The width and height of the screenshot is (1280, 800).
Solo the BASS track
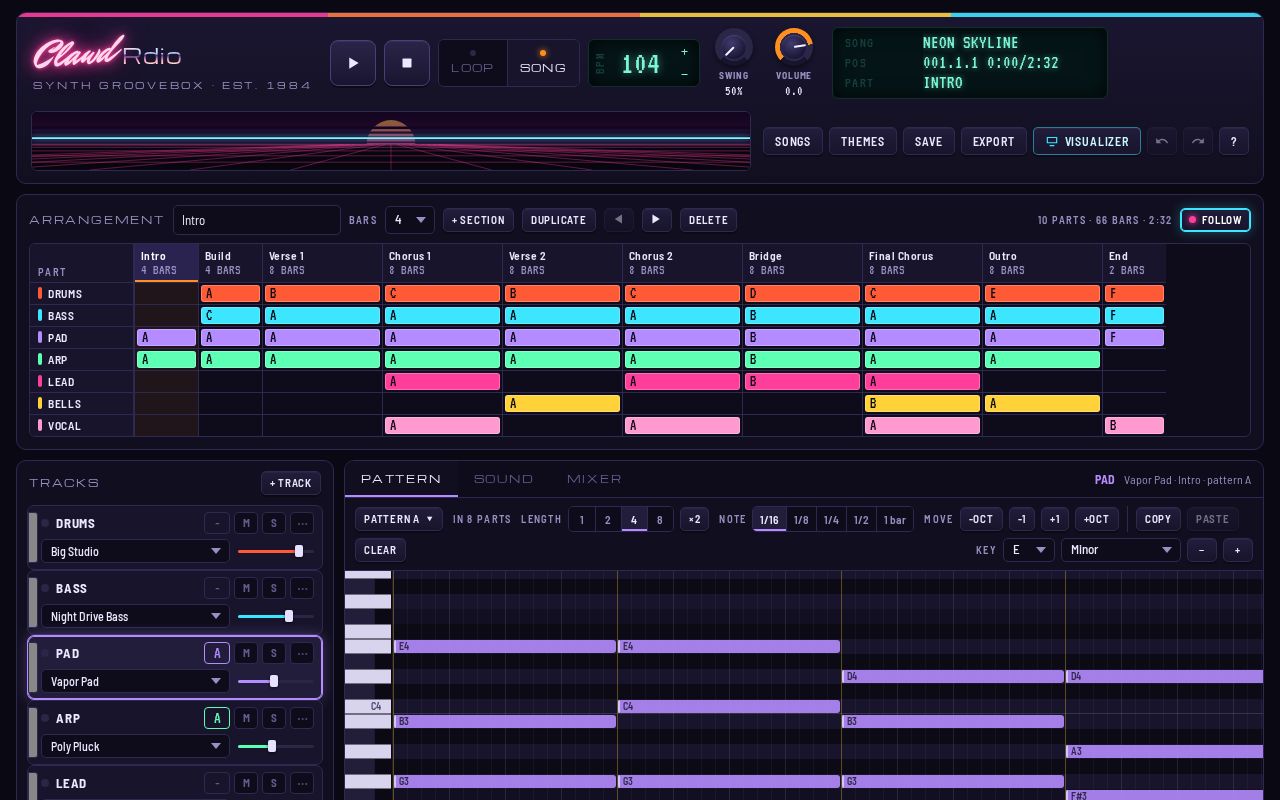tap(274, 588)
